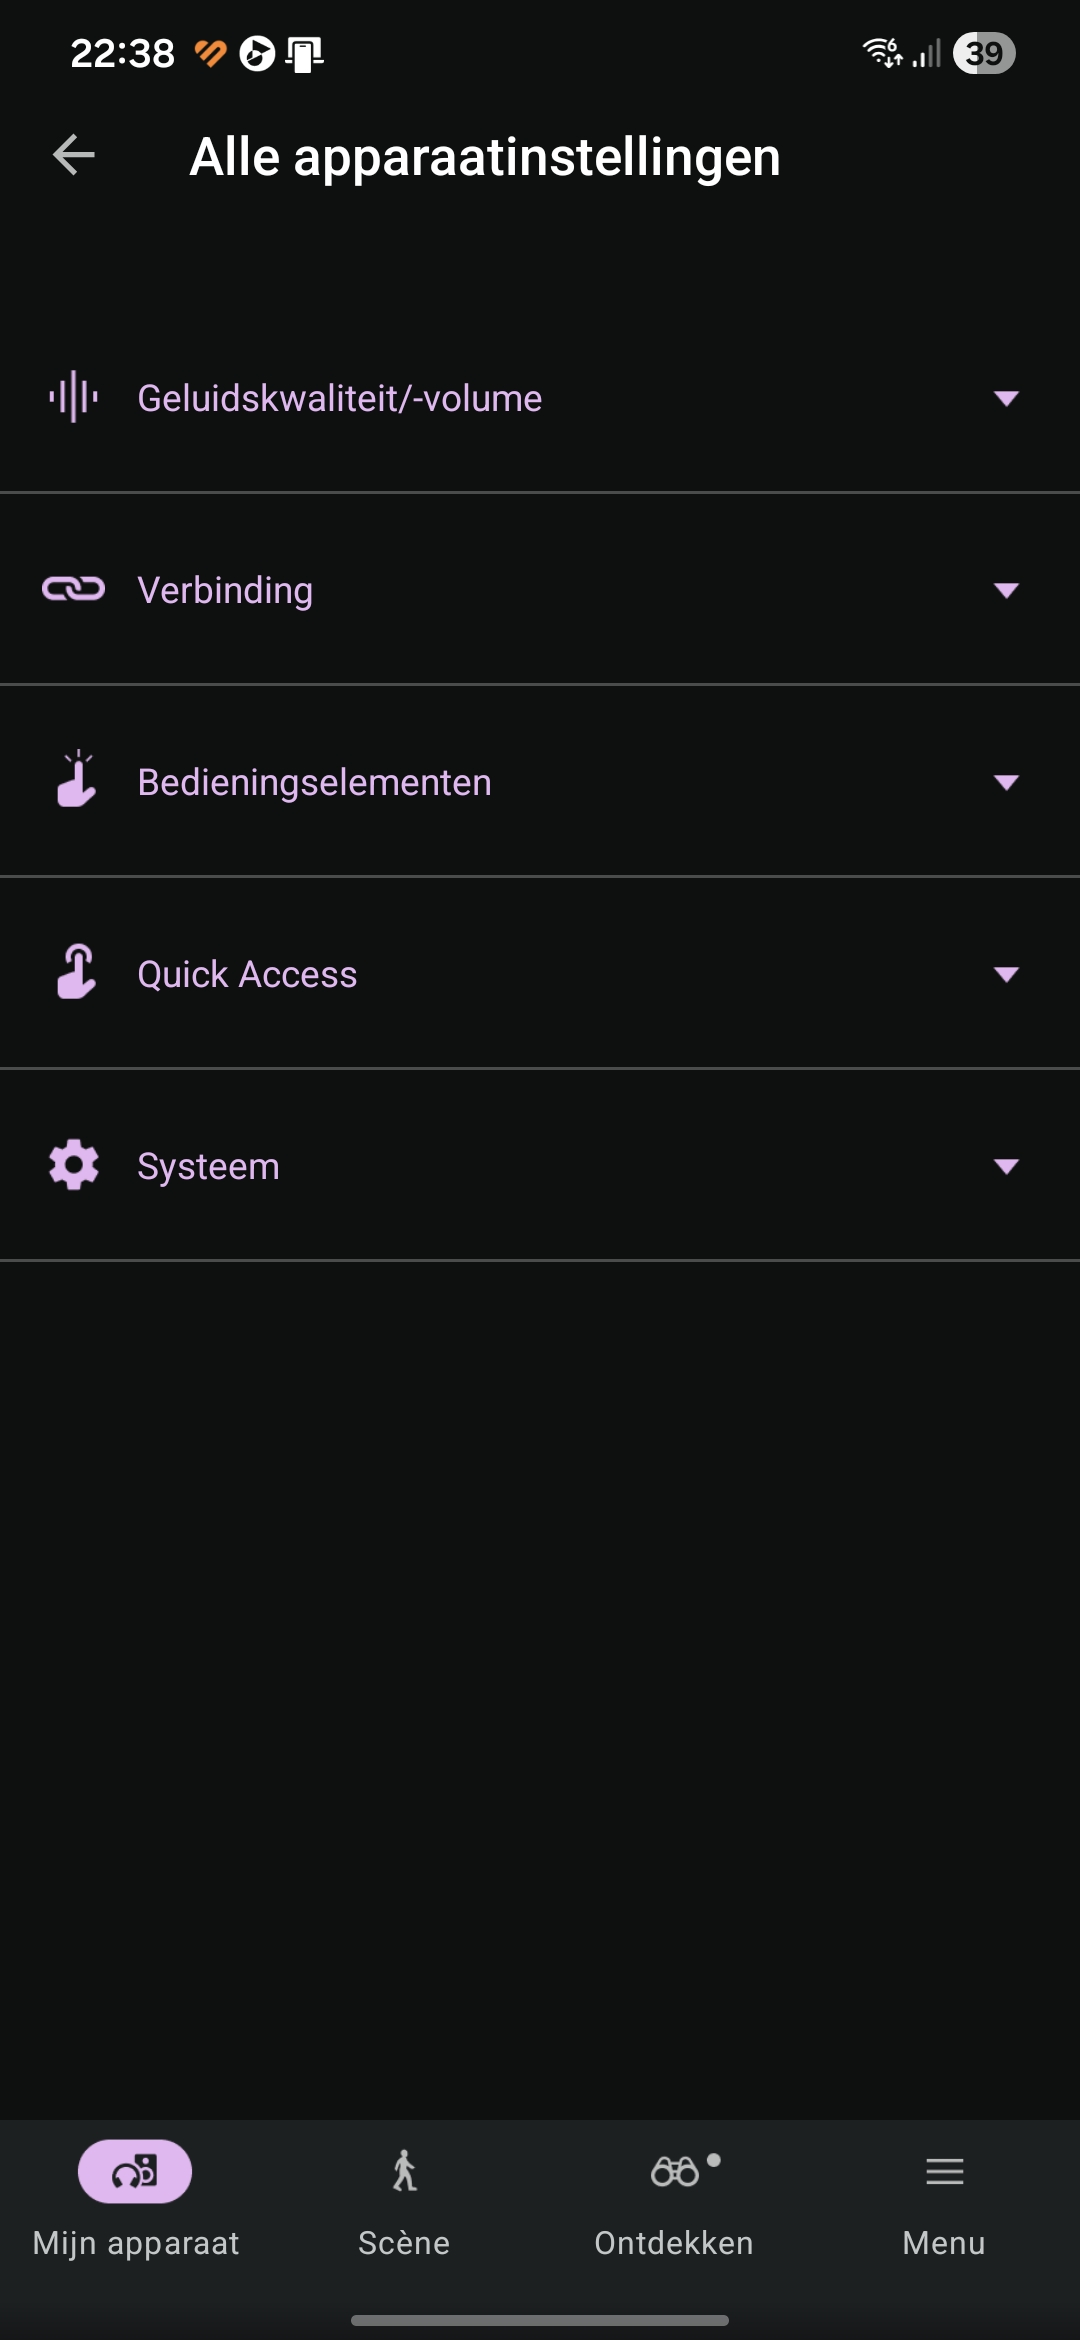
Task: Tap the chain link Verbinding icon
Action: click(x=73, y=589)
